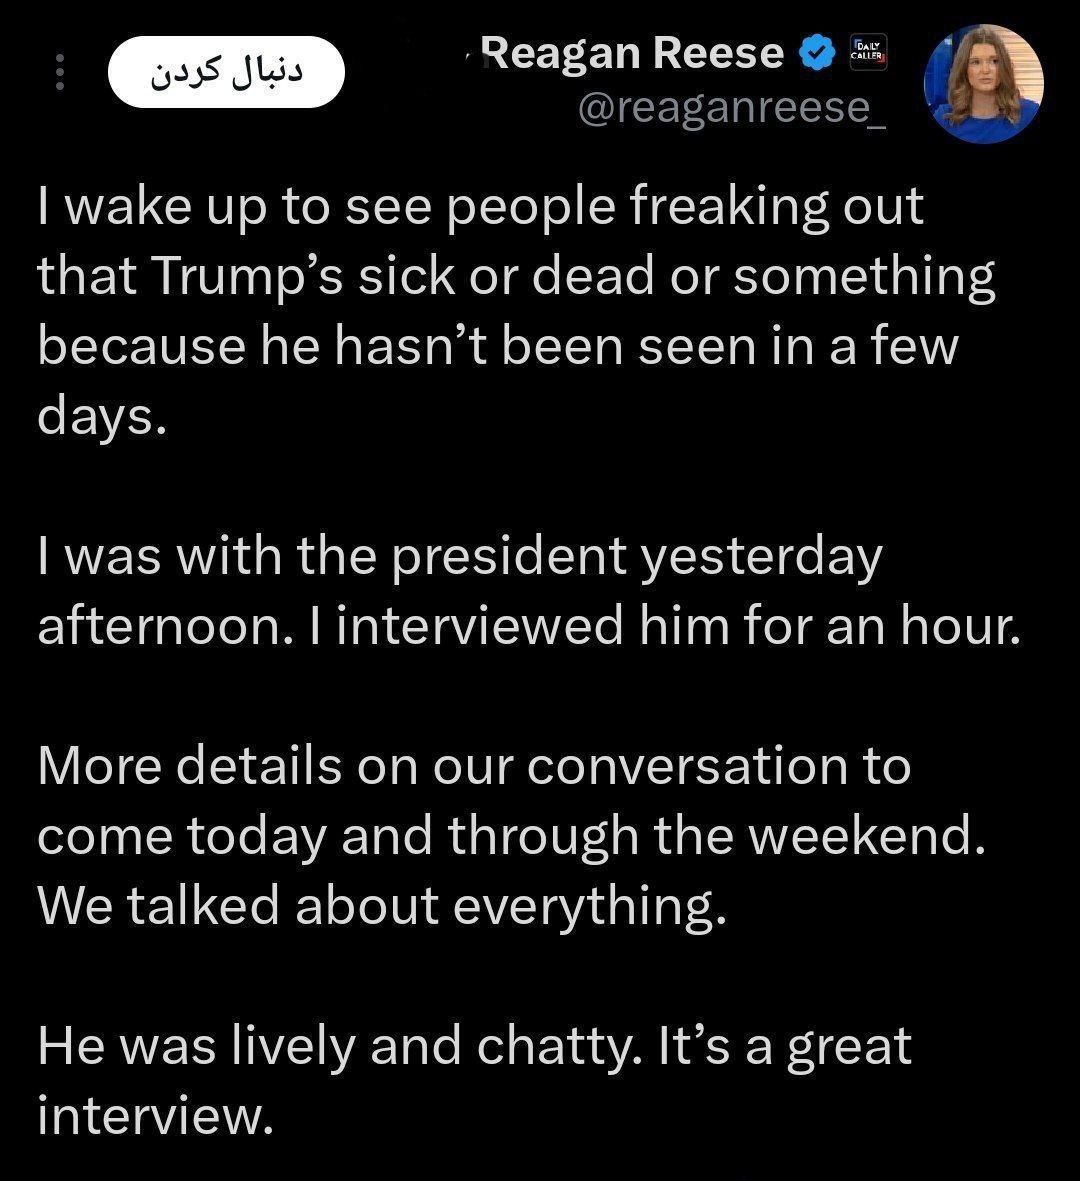Click the line "I wake up to see people freaking out"
Screen dimensions: 1080x1181
tap(480, 208)
